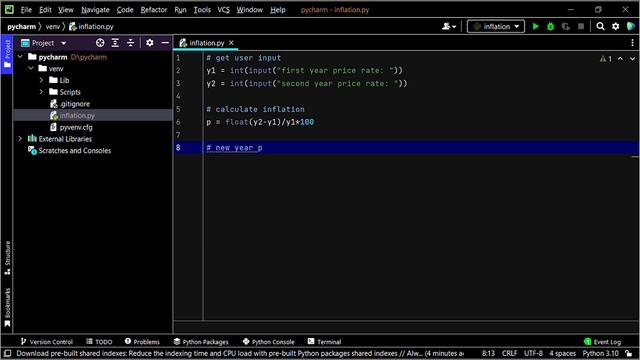Expand the Lib folder
This screenshot has width=640, height=360.
(x=42, y=80)
